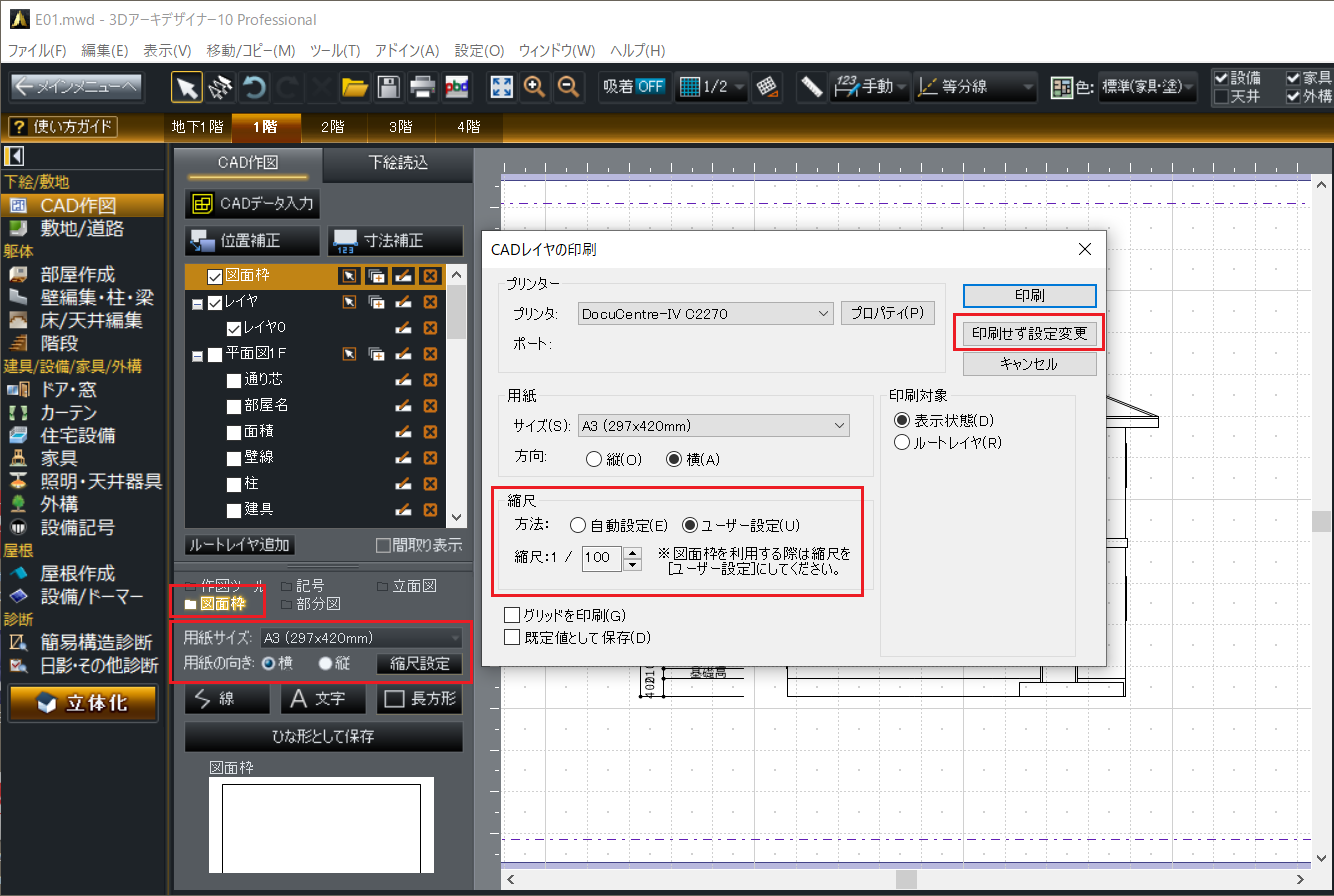Click the zoom out magnifier icon
The height and width of the screenshot is (896, 1334).
coord(568,87)
